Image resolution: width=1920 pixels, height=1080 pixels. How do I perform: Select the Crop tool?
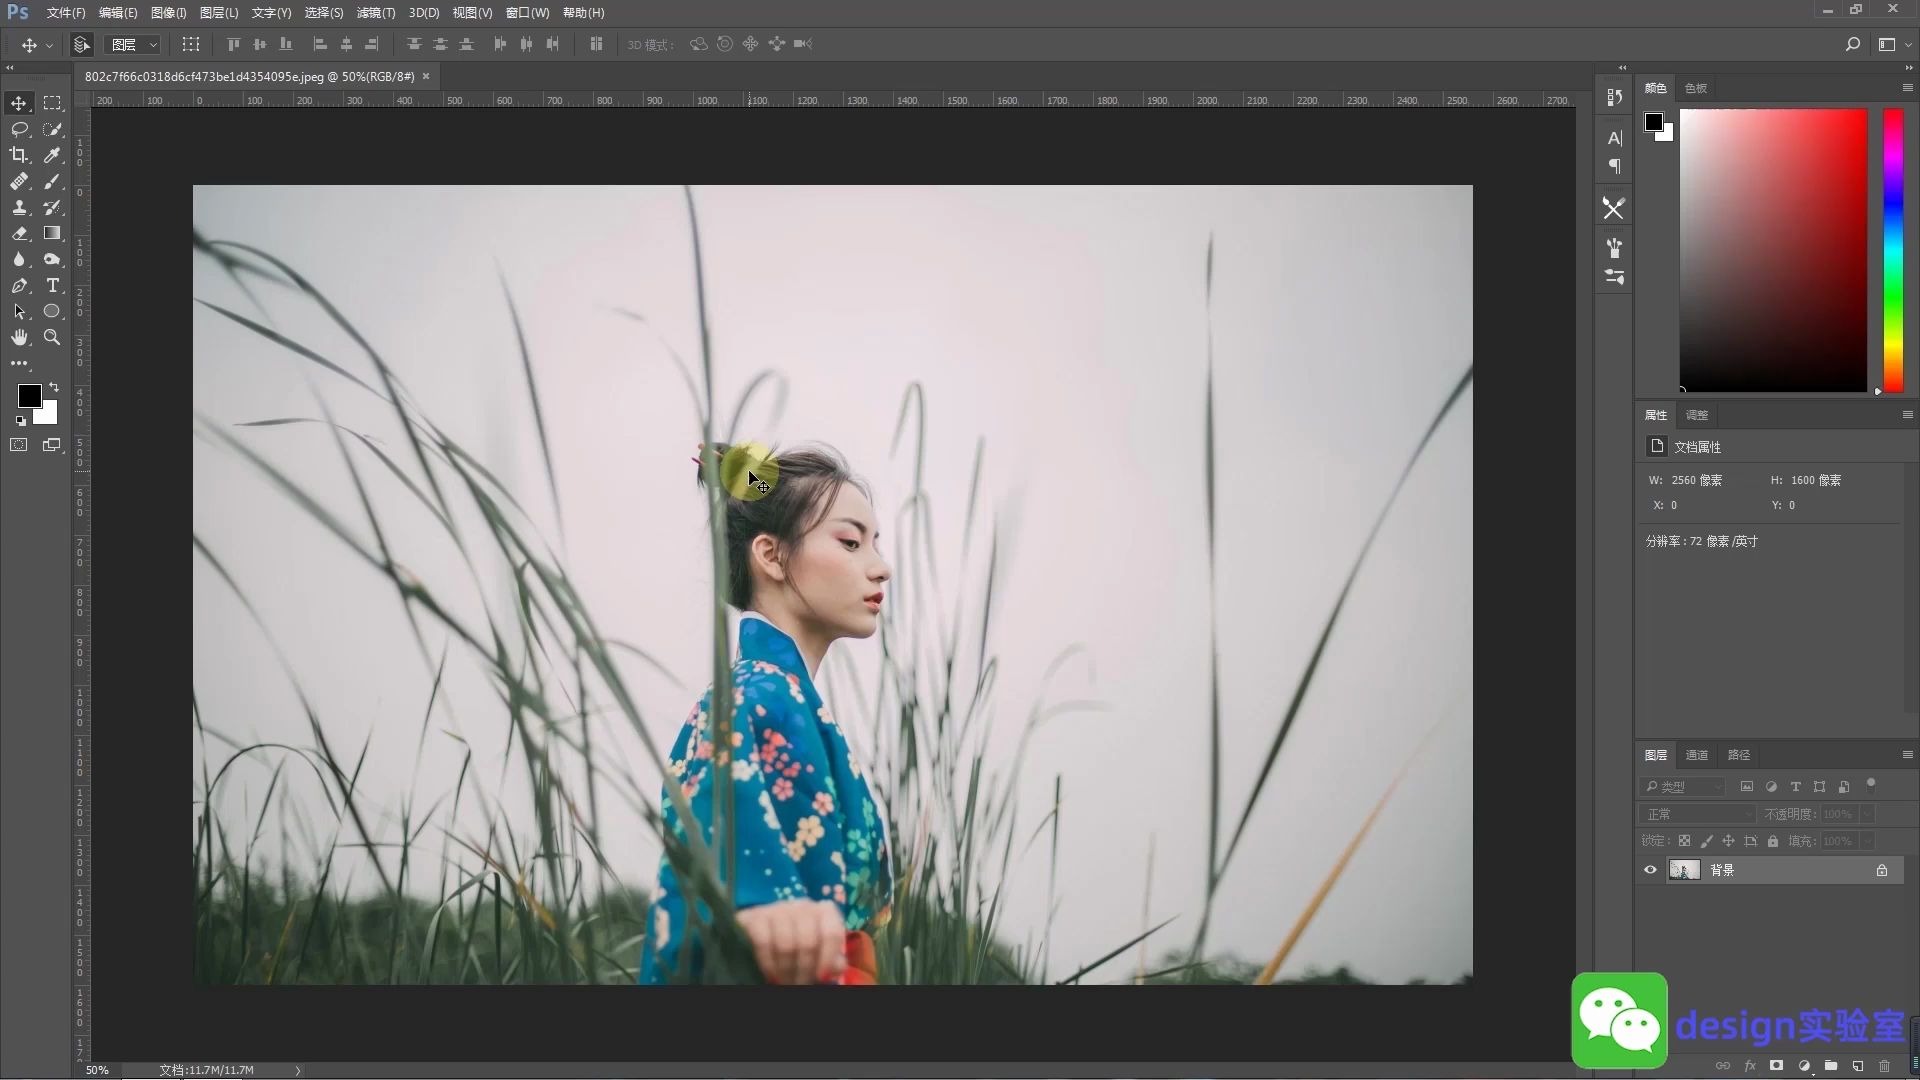(19, 155)
